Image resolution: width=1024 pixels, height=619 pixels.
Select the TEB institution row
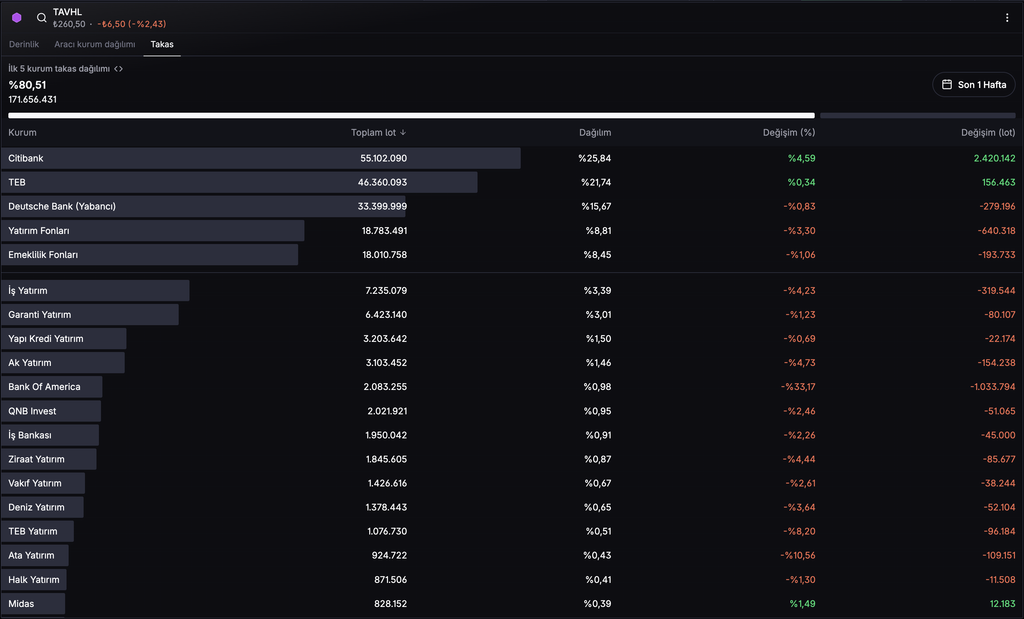point(512,182)
